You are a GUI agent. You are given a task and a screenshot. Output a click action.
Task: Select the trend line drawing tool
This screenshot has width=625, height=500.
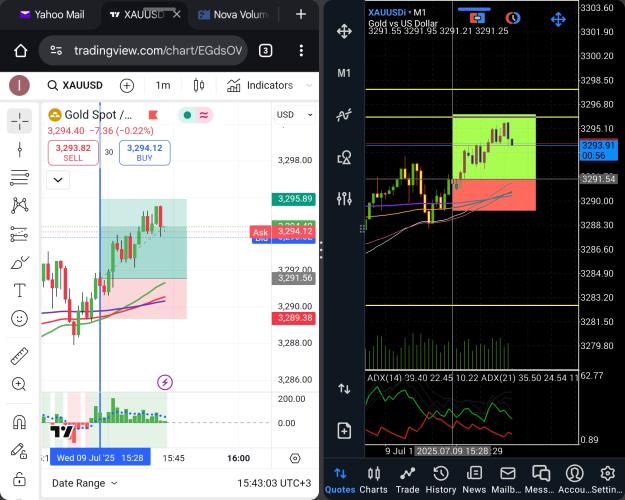[x=20, y=150]
